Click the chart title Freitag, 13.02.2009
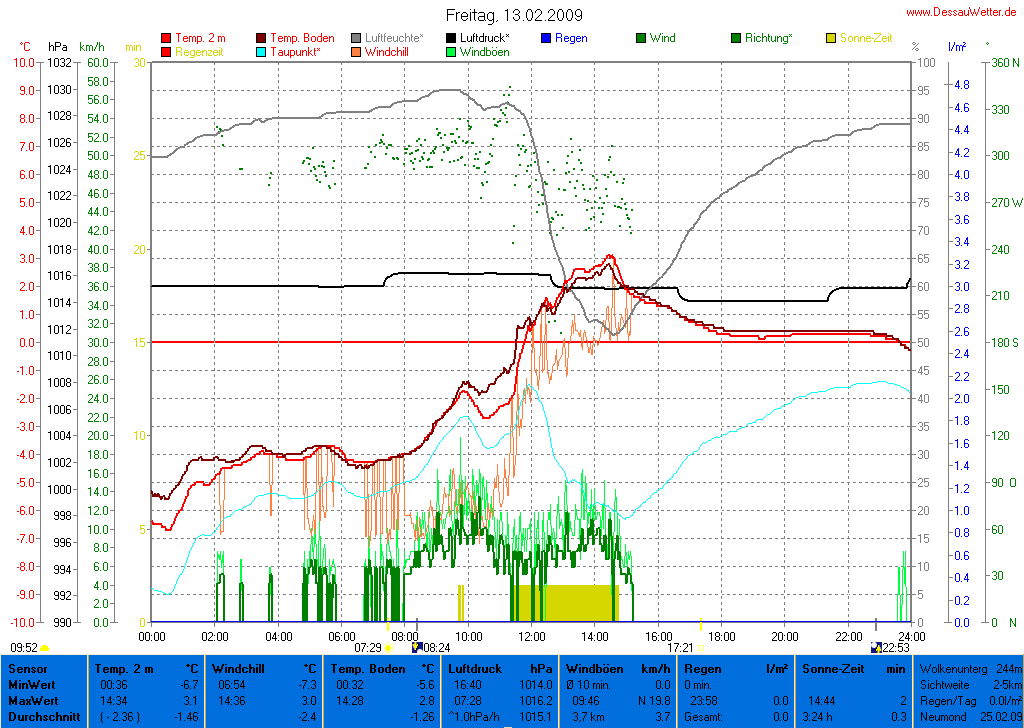The image size is (1024, 728). pyautogui.click(x=513, y=16)
